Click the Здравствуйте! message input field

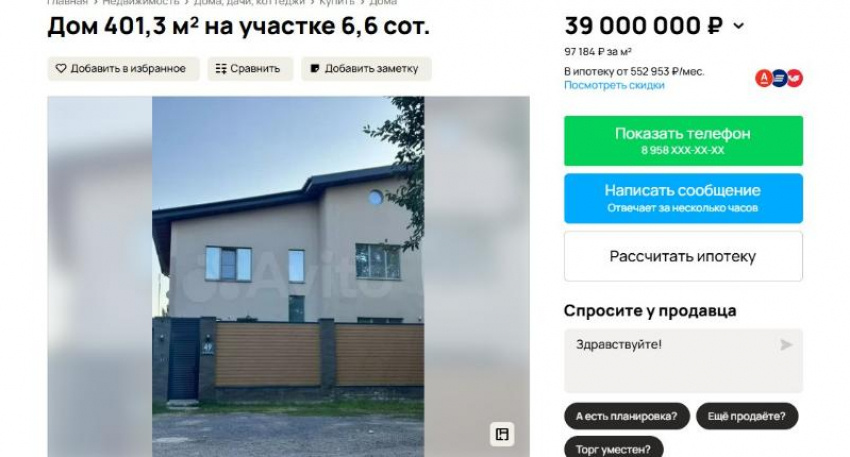tap(683, 361)
